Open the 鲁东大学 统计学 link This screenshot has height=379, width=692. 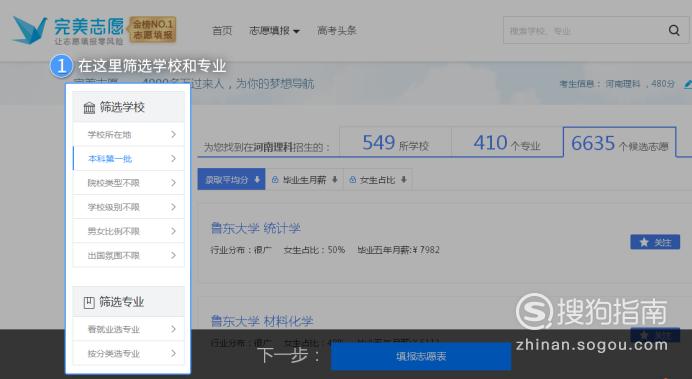[x=256, y=228]
